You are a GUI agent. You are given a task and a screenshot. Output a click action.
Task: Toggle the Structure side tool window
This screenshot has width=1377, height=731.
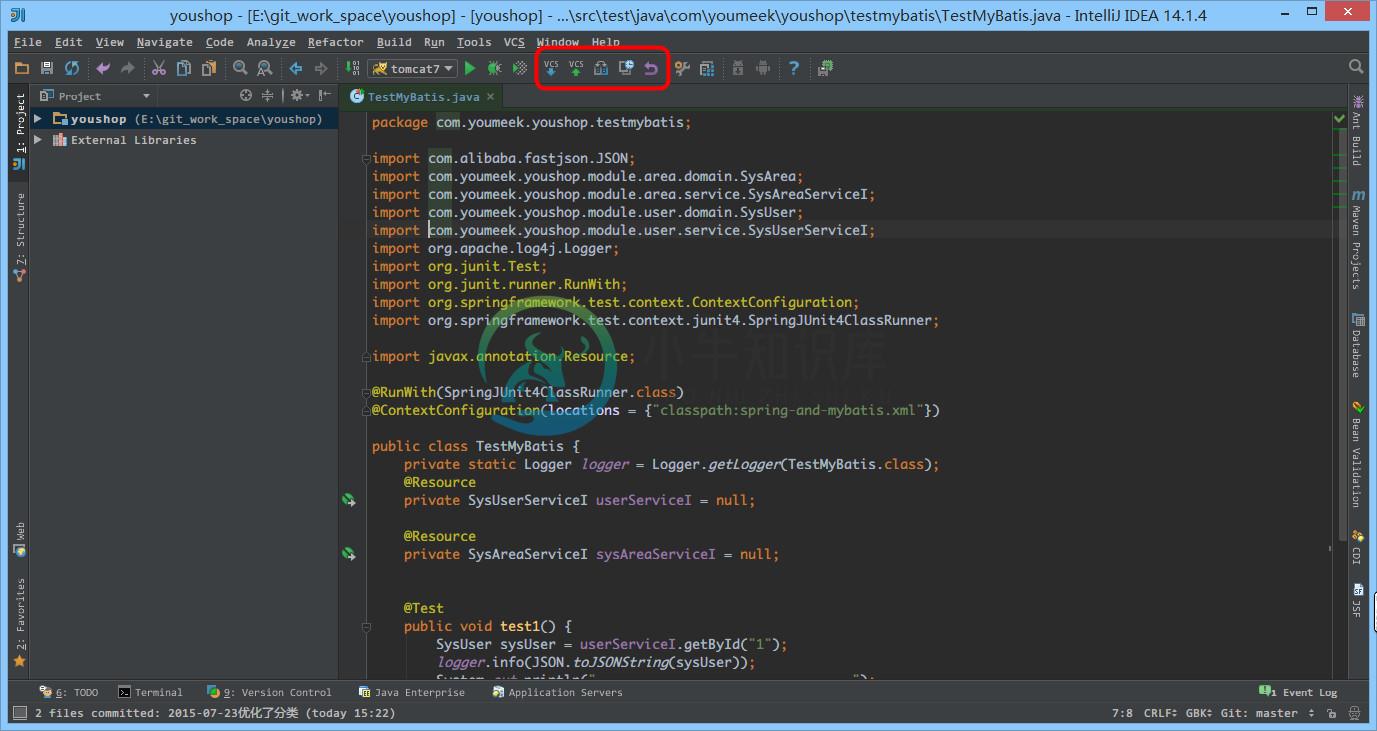click(x=19, y=237)
